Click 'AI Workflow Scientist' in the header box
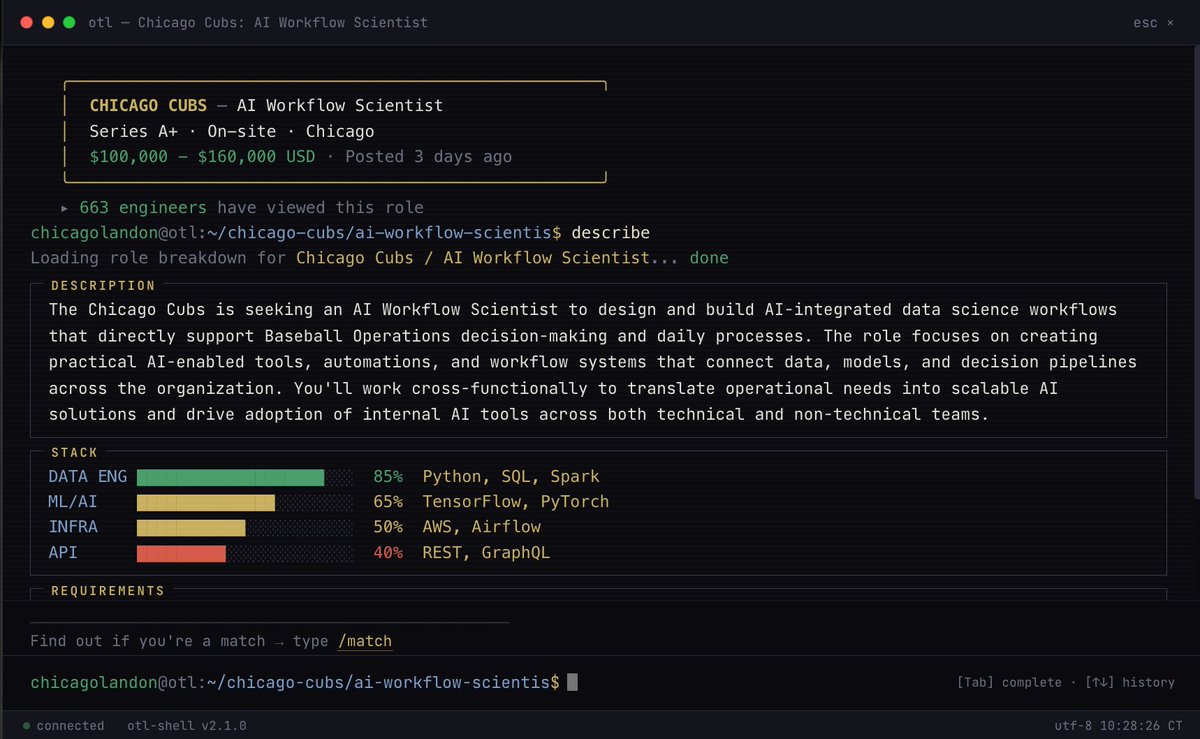1200x739 pixels. pyautogui.click(x=340, y=105)
